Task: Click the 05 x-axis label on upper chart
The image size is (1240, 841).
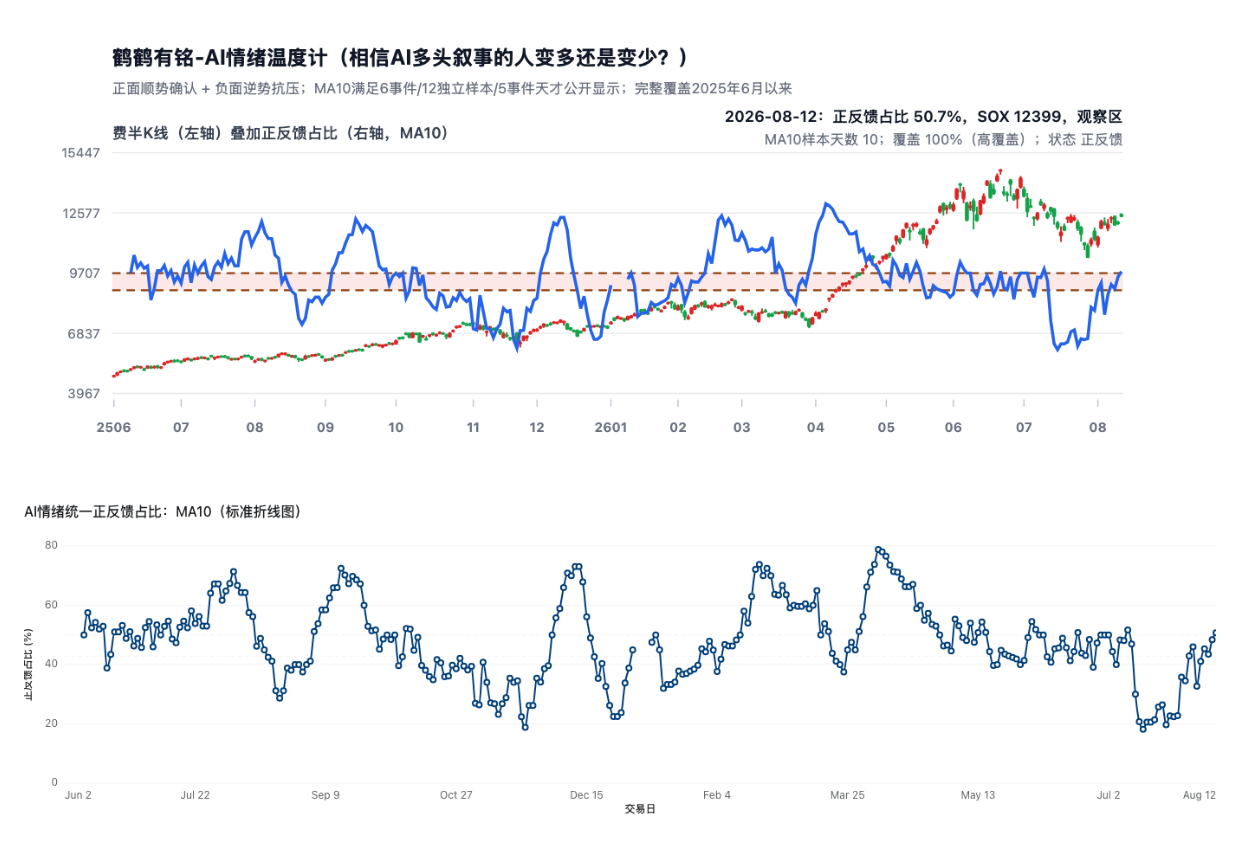Action: coord(886,427)
